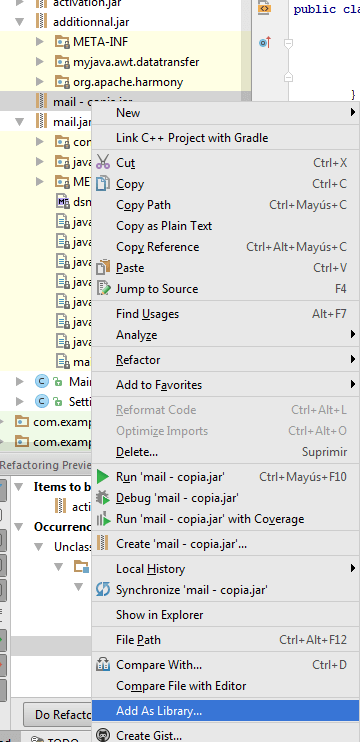Click the Paste clipboard icon

point(103,268)
